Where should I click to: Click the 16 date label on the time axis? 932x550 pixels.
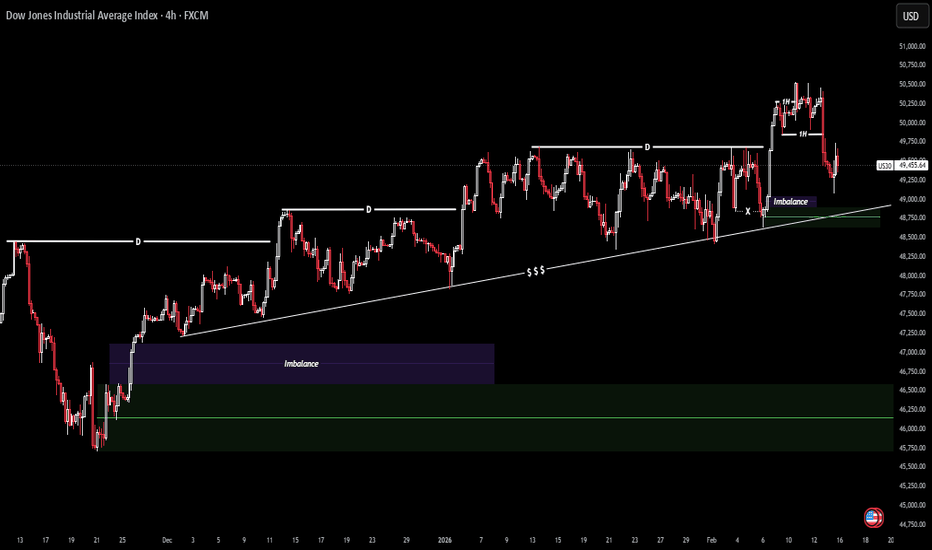[x=840, y=540]
